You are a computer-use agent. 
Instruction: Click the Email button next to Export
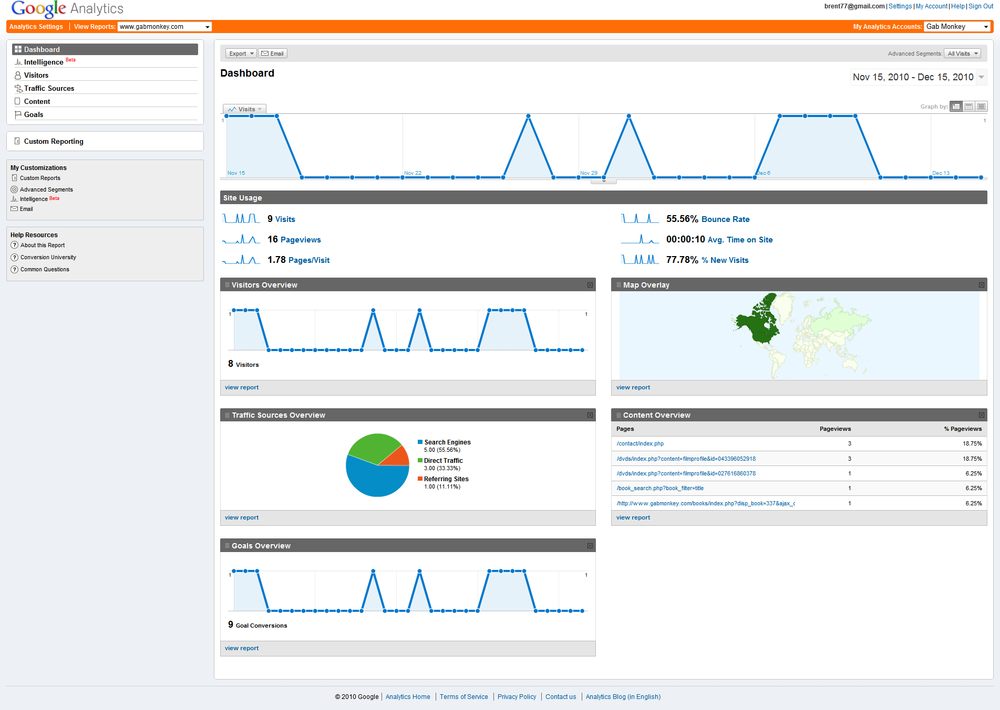[x=273, y=54]
